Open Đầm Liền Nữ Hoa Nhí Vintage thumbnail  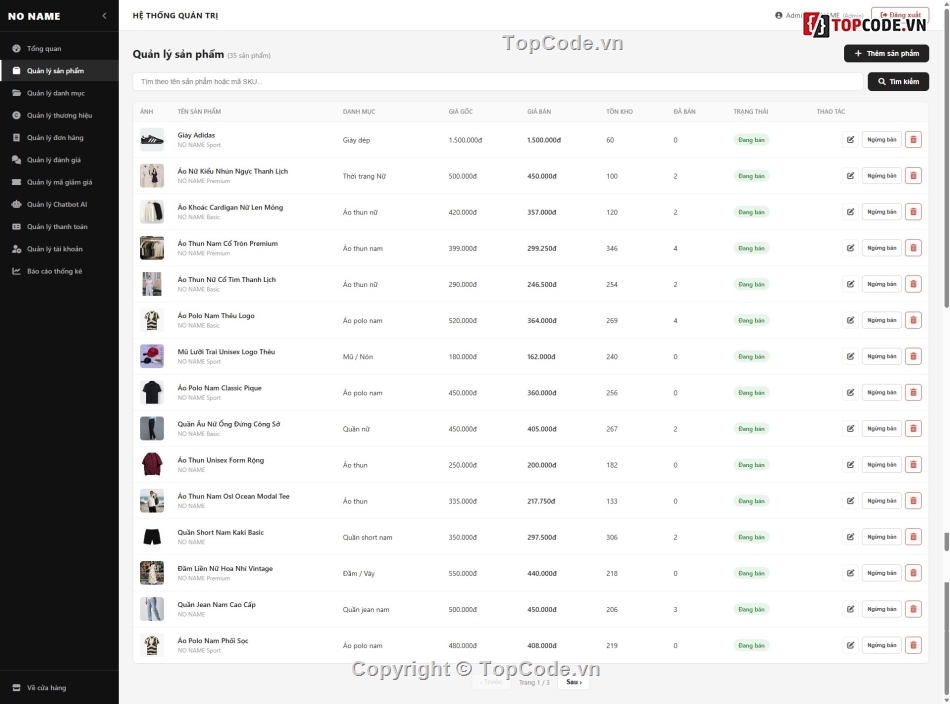151,573
